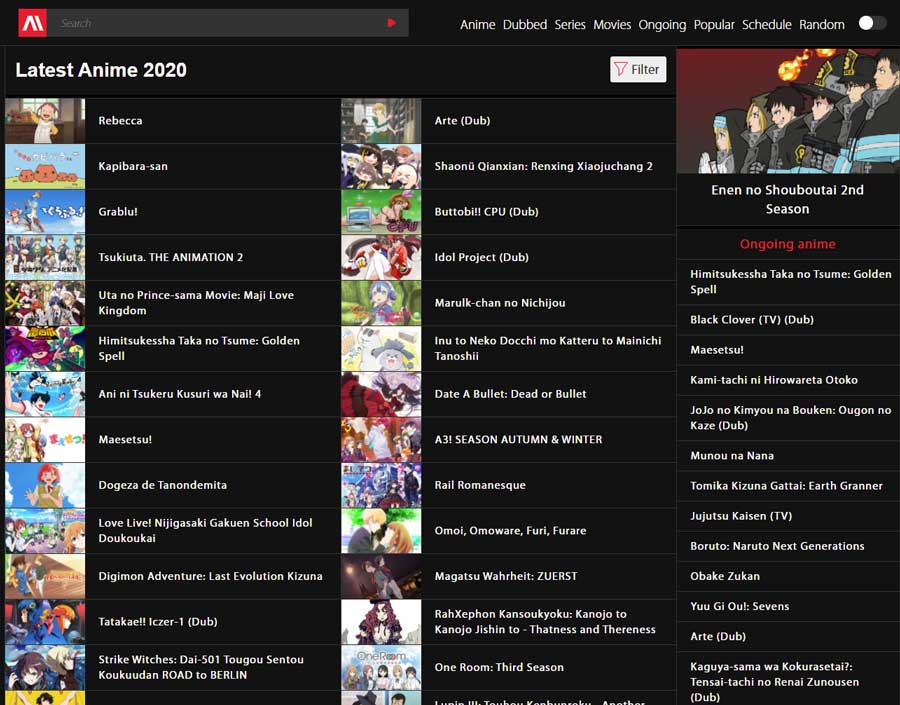Open Tsukiuta. THE ANIMATION 2
Viewport: 900px width, 705px height.
170,257
